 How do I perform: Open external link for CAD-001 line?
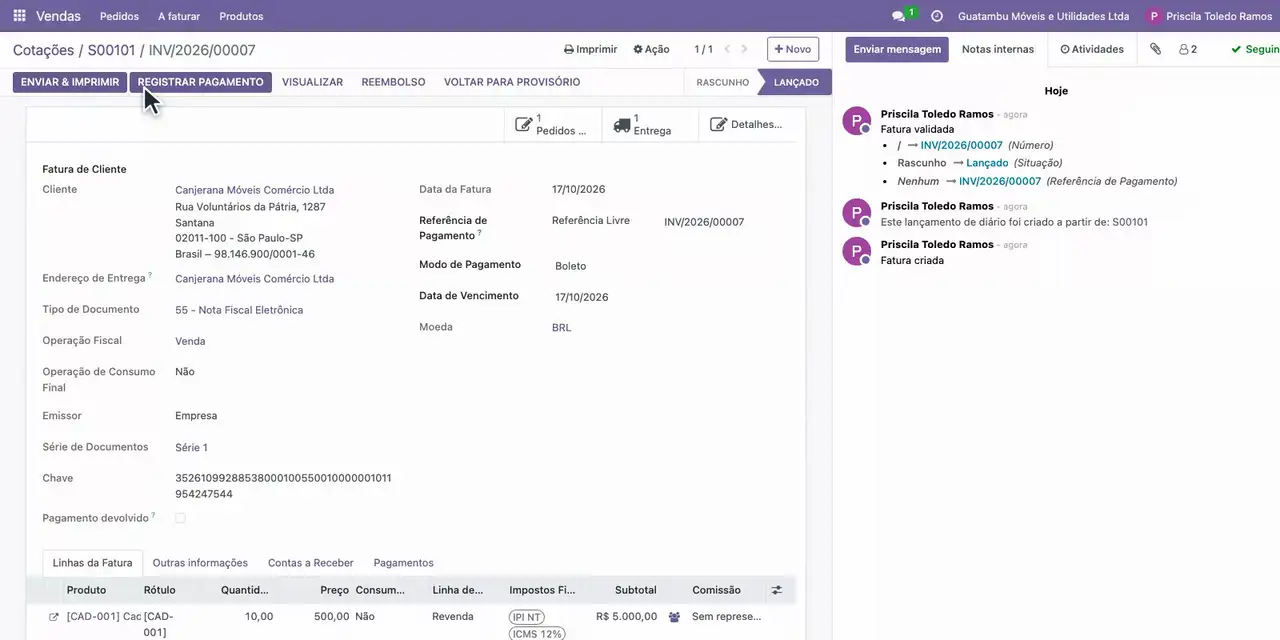click(54, 617)
